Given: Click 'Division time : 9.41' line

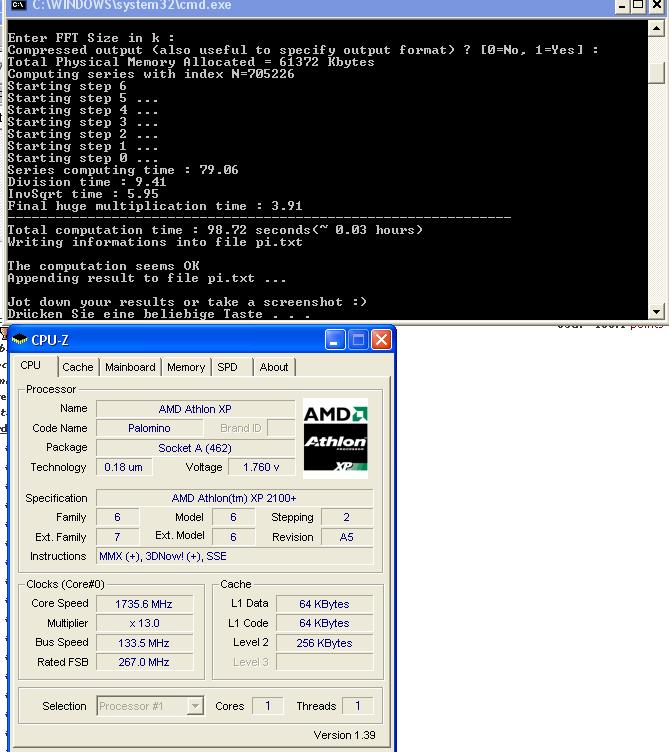Looking at the screenshot, I should [x=87, y=182].
